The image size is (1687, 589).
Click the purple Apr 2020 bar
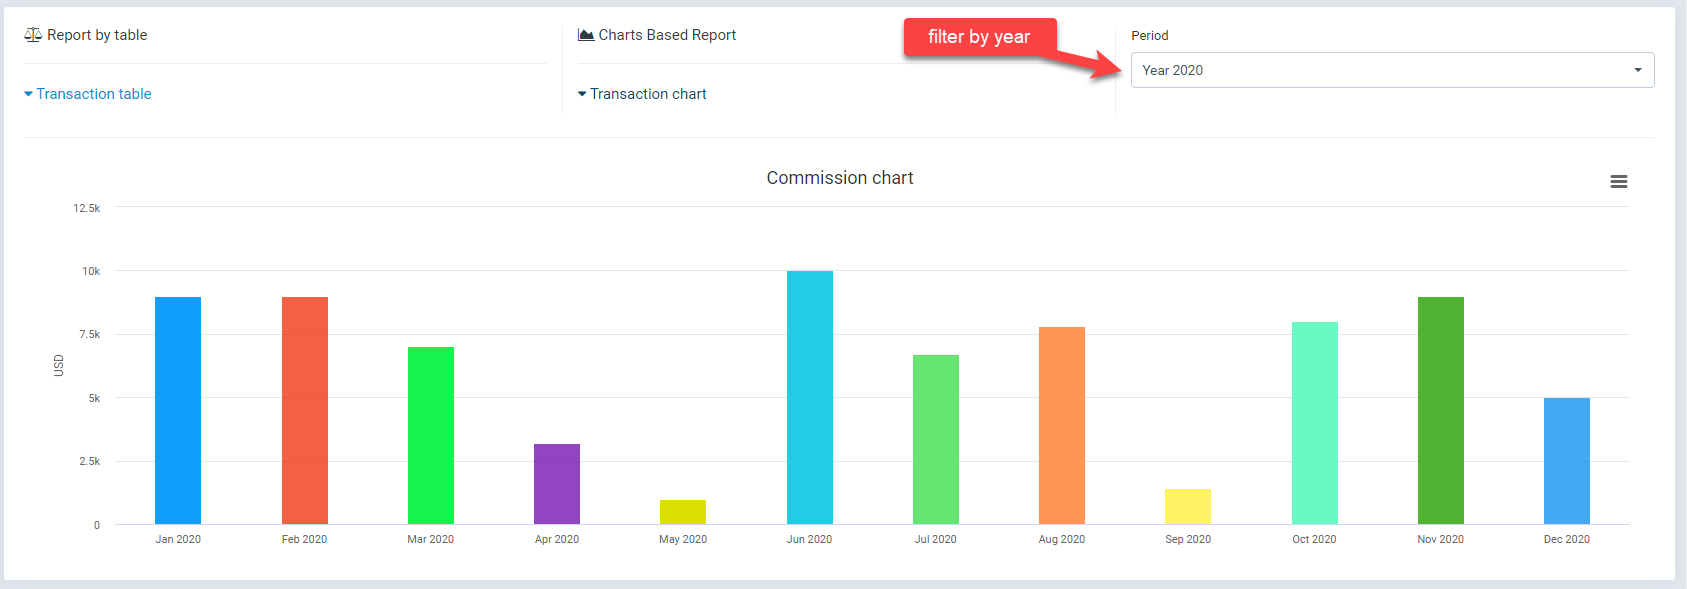coord(557,484)
